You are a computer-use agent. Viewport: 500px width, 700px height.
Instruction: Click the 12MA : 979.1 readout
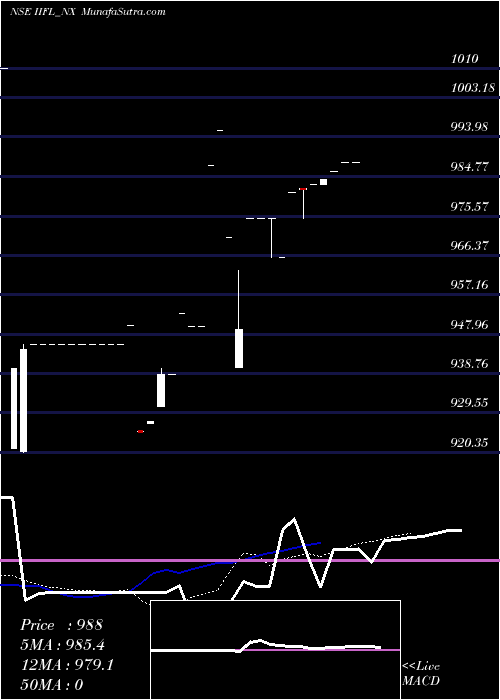(67, 665)
